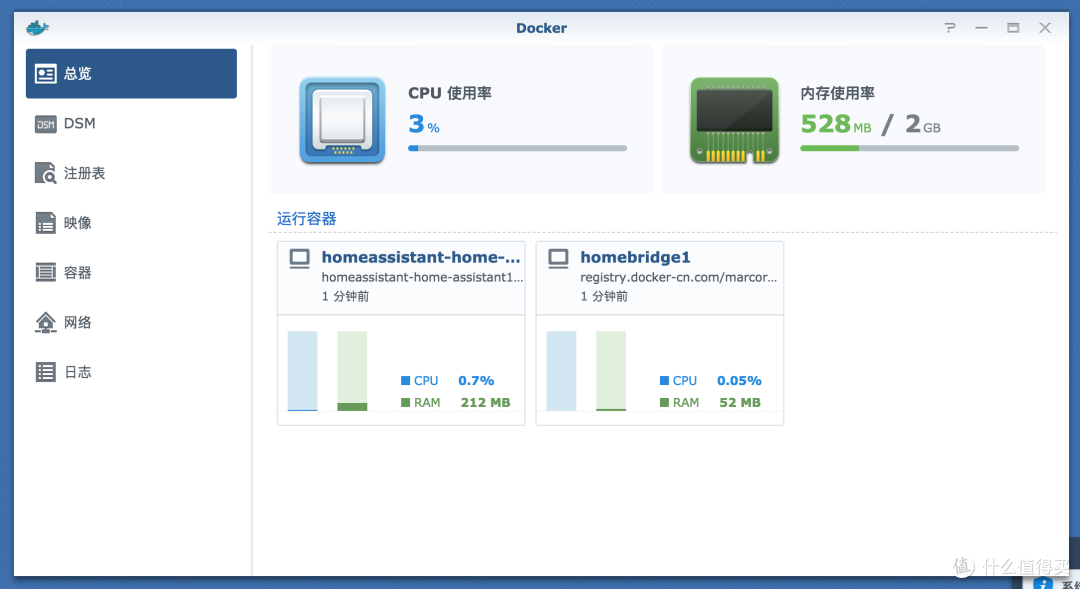Close the Docker window

(x=1045, y=28)
